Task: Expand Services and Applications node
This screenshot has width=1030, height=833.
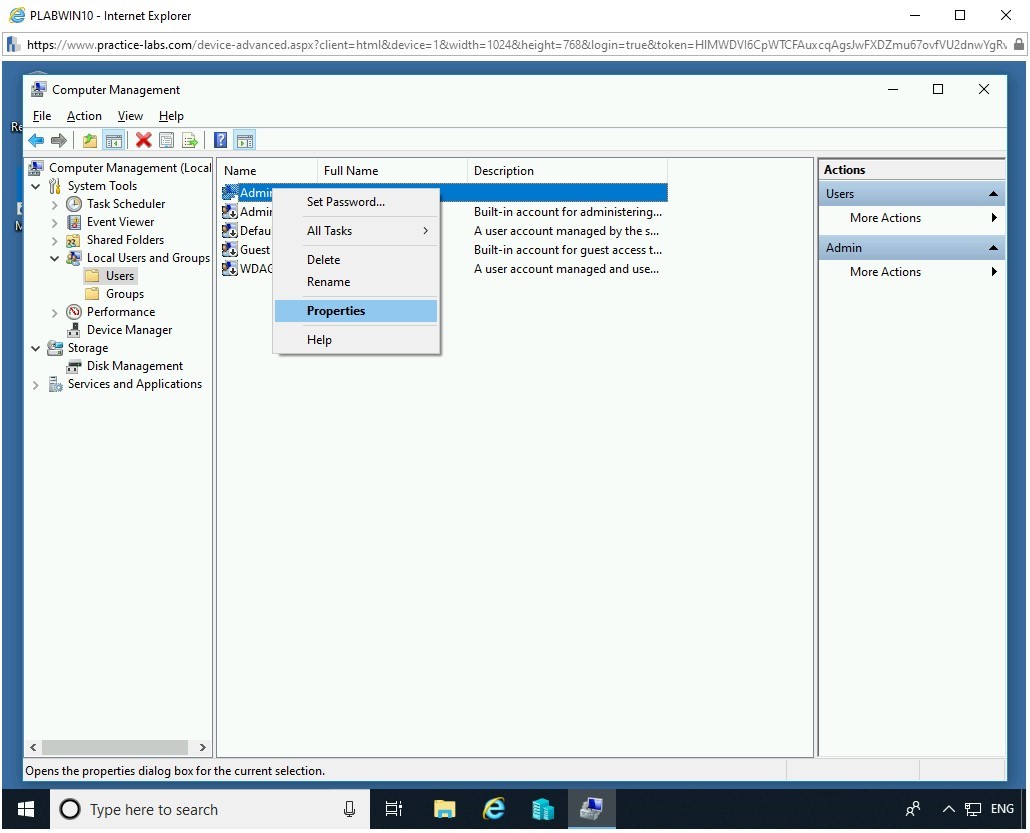Action: click(36, 385)
